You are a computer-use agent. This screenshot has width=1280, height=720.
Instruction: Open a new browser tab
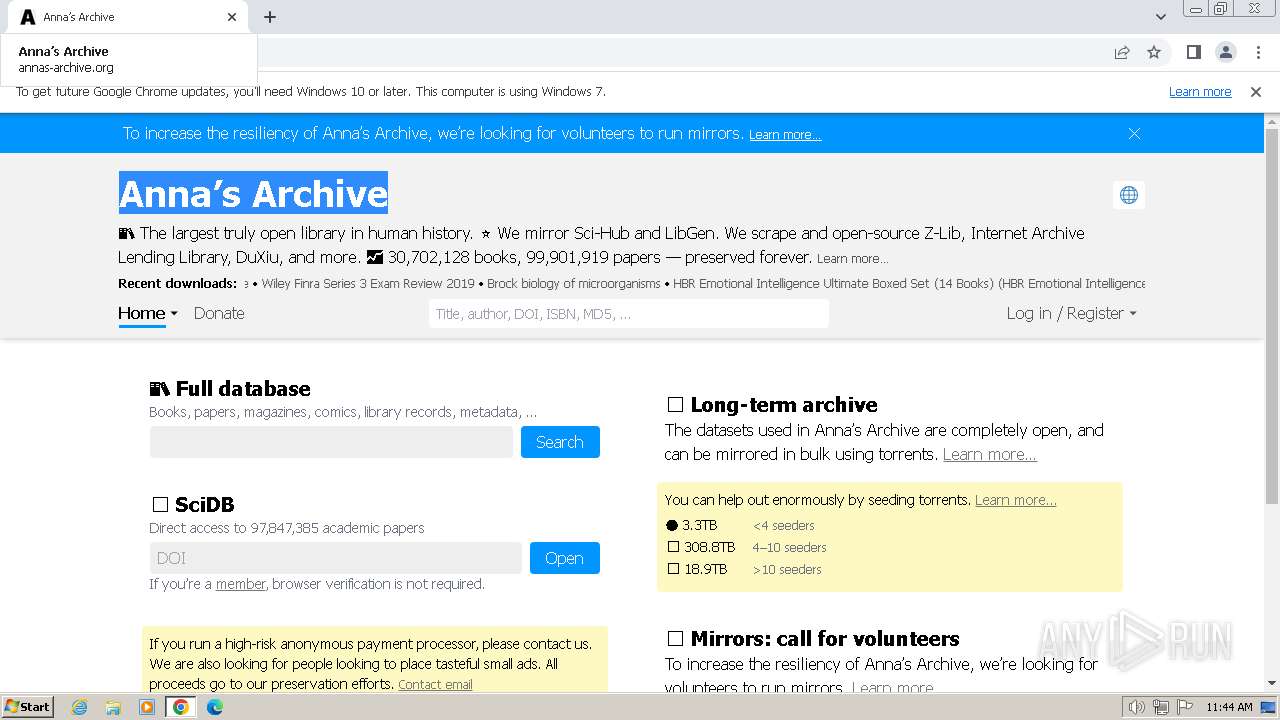point(270,17)
